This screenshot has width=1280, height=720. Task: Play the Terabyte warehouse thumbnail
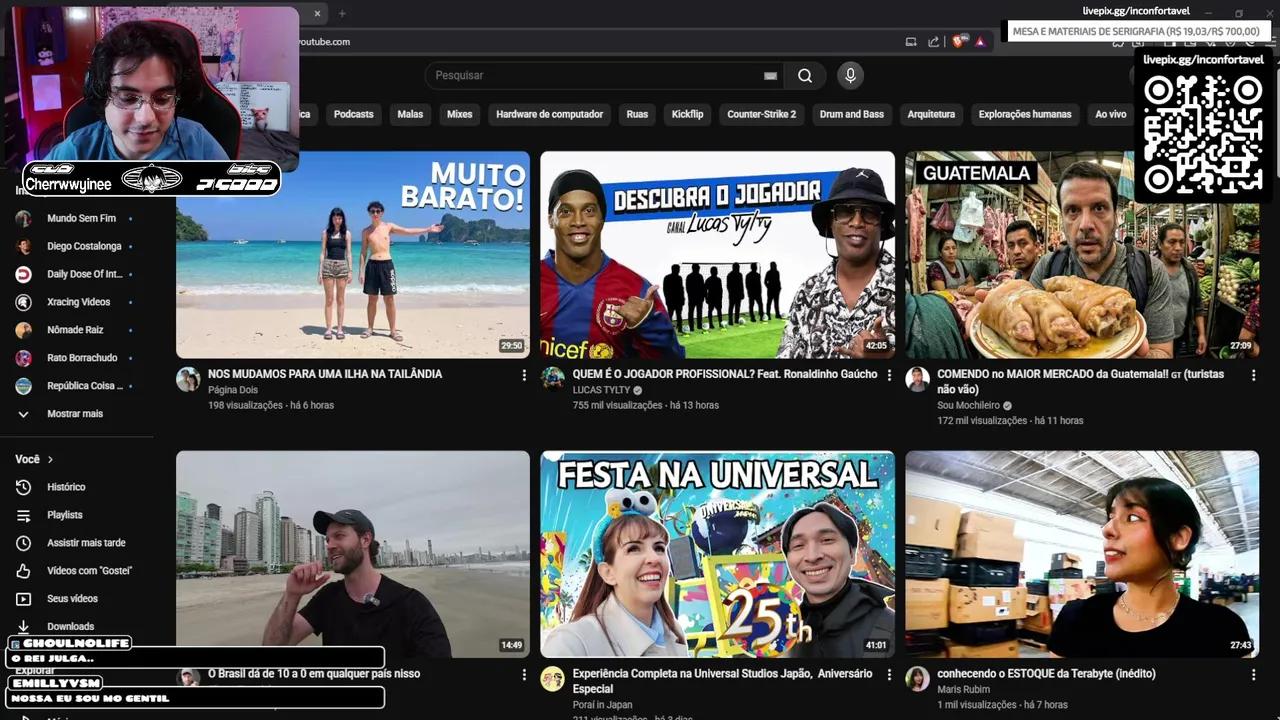1082,554
